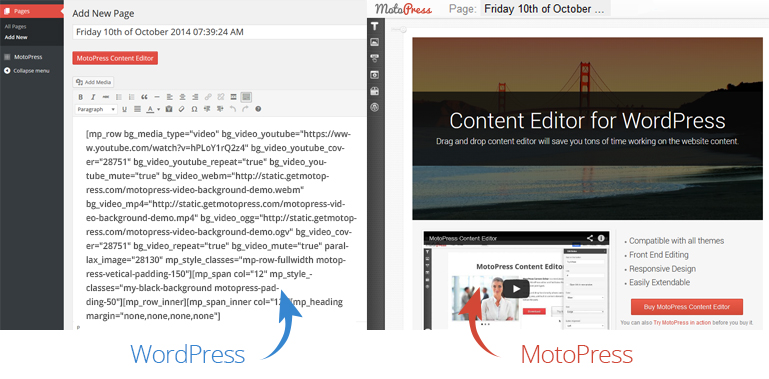The image size is (769, 379).
Task: Click the page title input field
Action: coord(220,32)
